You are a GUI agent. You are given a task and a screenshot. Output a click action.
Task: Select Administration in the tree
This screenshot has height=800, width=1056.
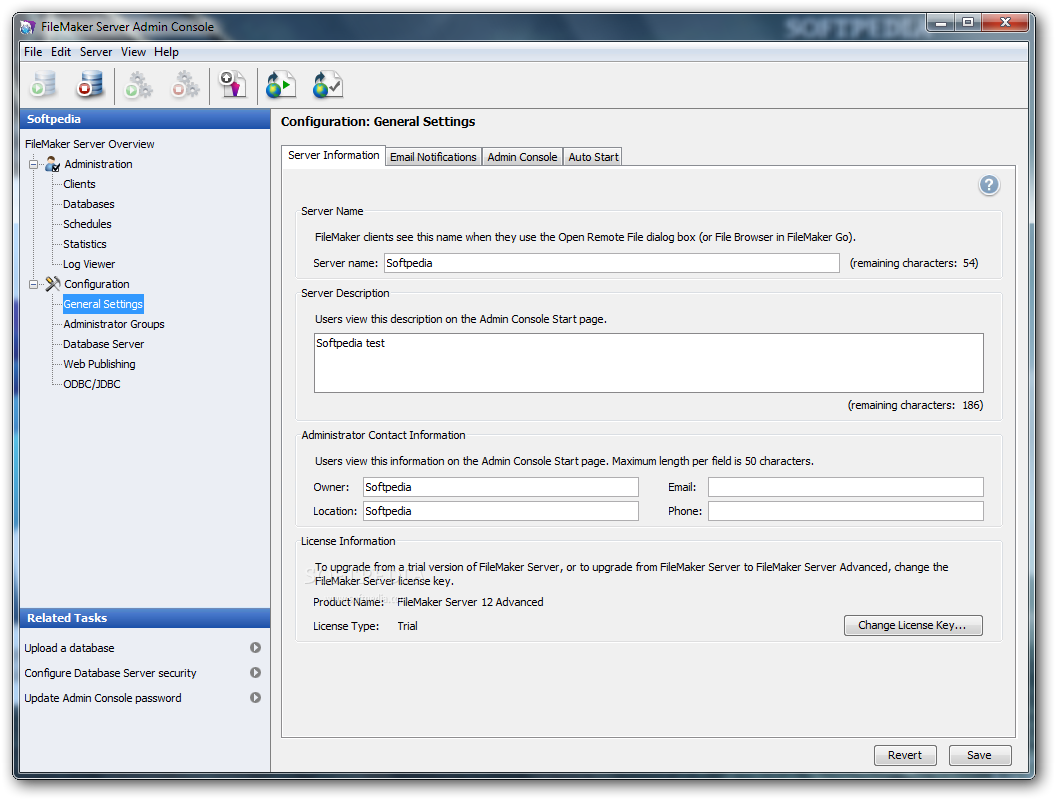coord(98,164)
